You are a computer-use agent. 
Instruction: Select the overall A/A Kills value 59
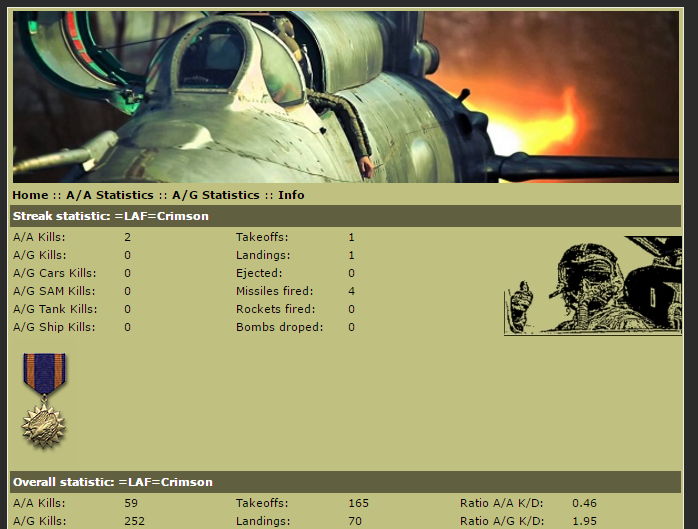point(131,503)
